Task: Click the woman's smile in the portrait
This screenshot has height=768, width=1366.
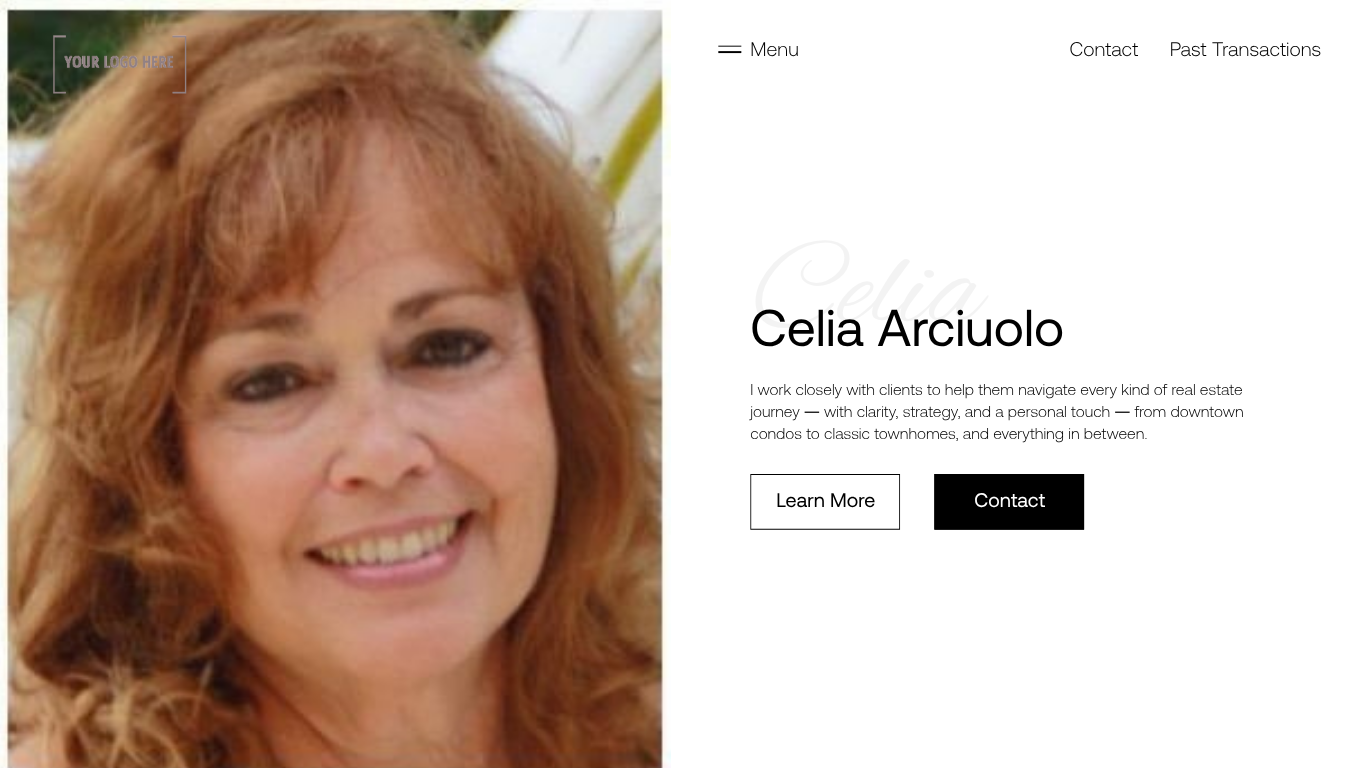Action: coord(388,547)
